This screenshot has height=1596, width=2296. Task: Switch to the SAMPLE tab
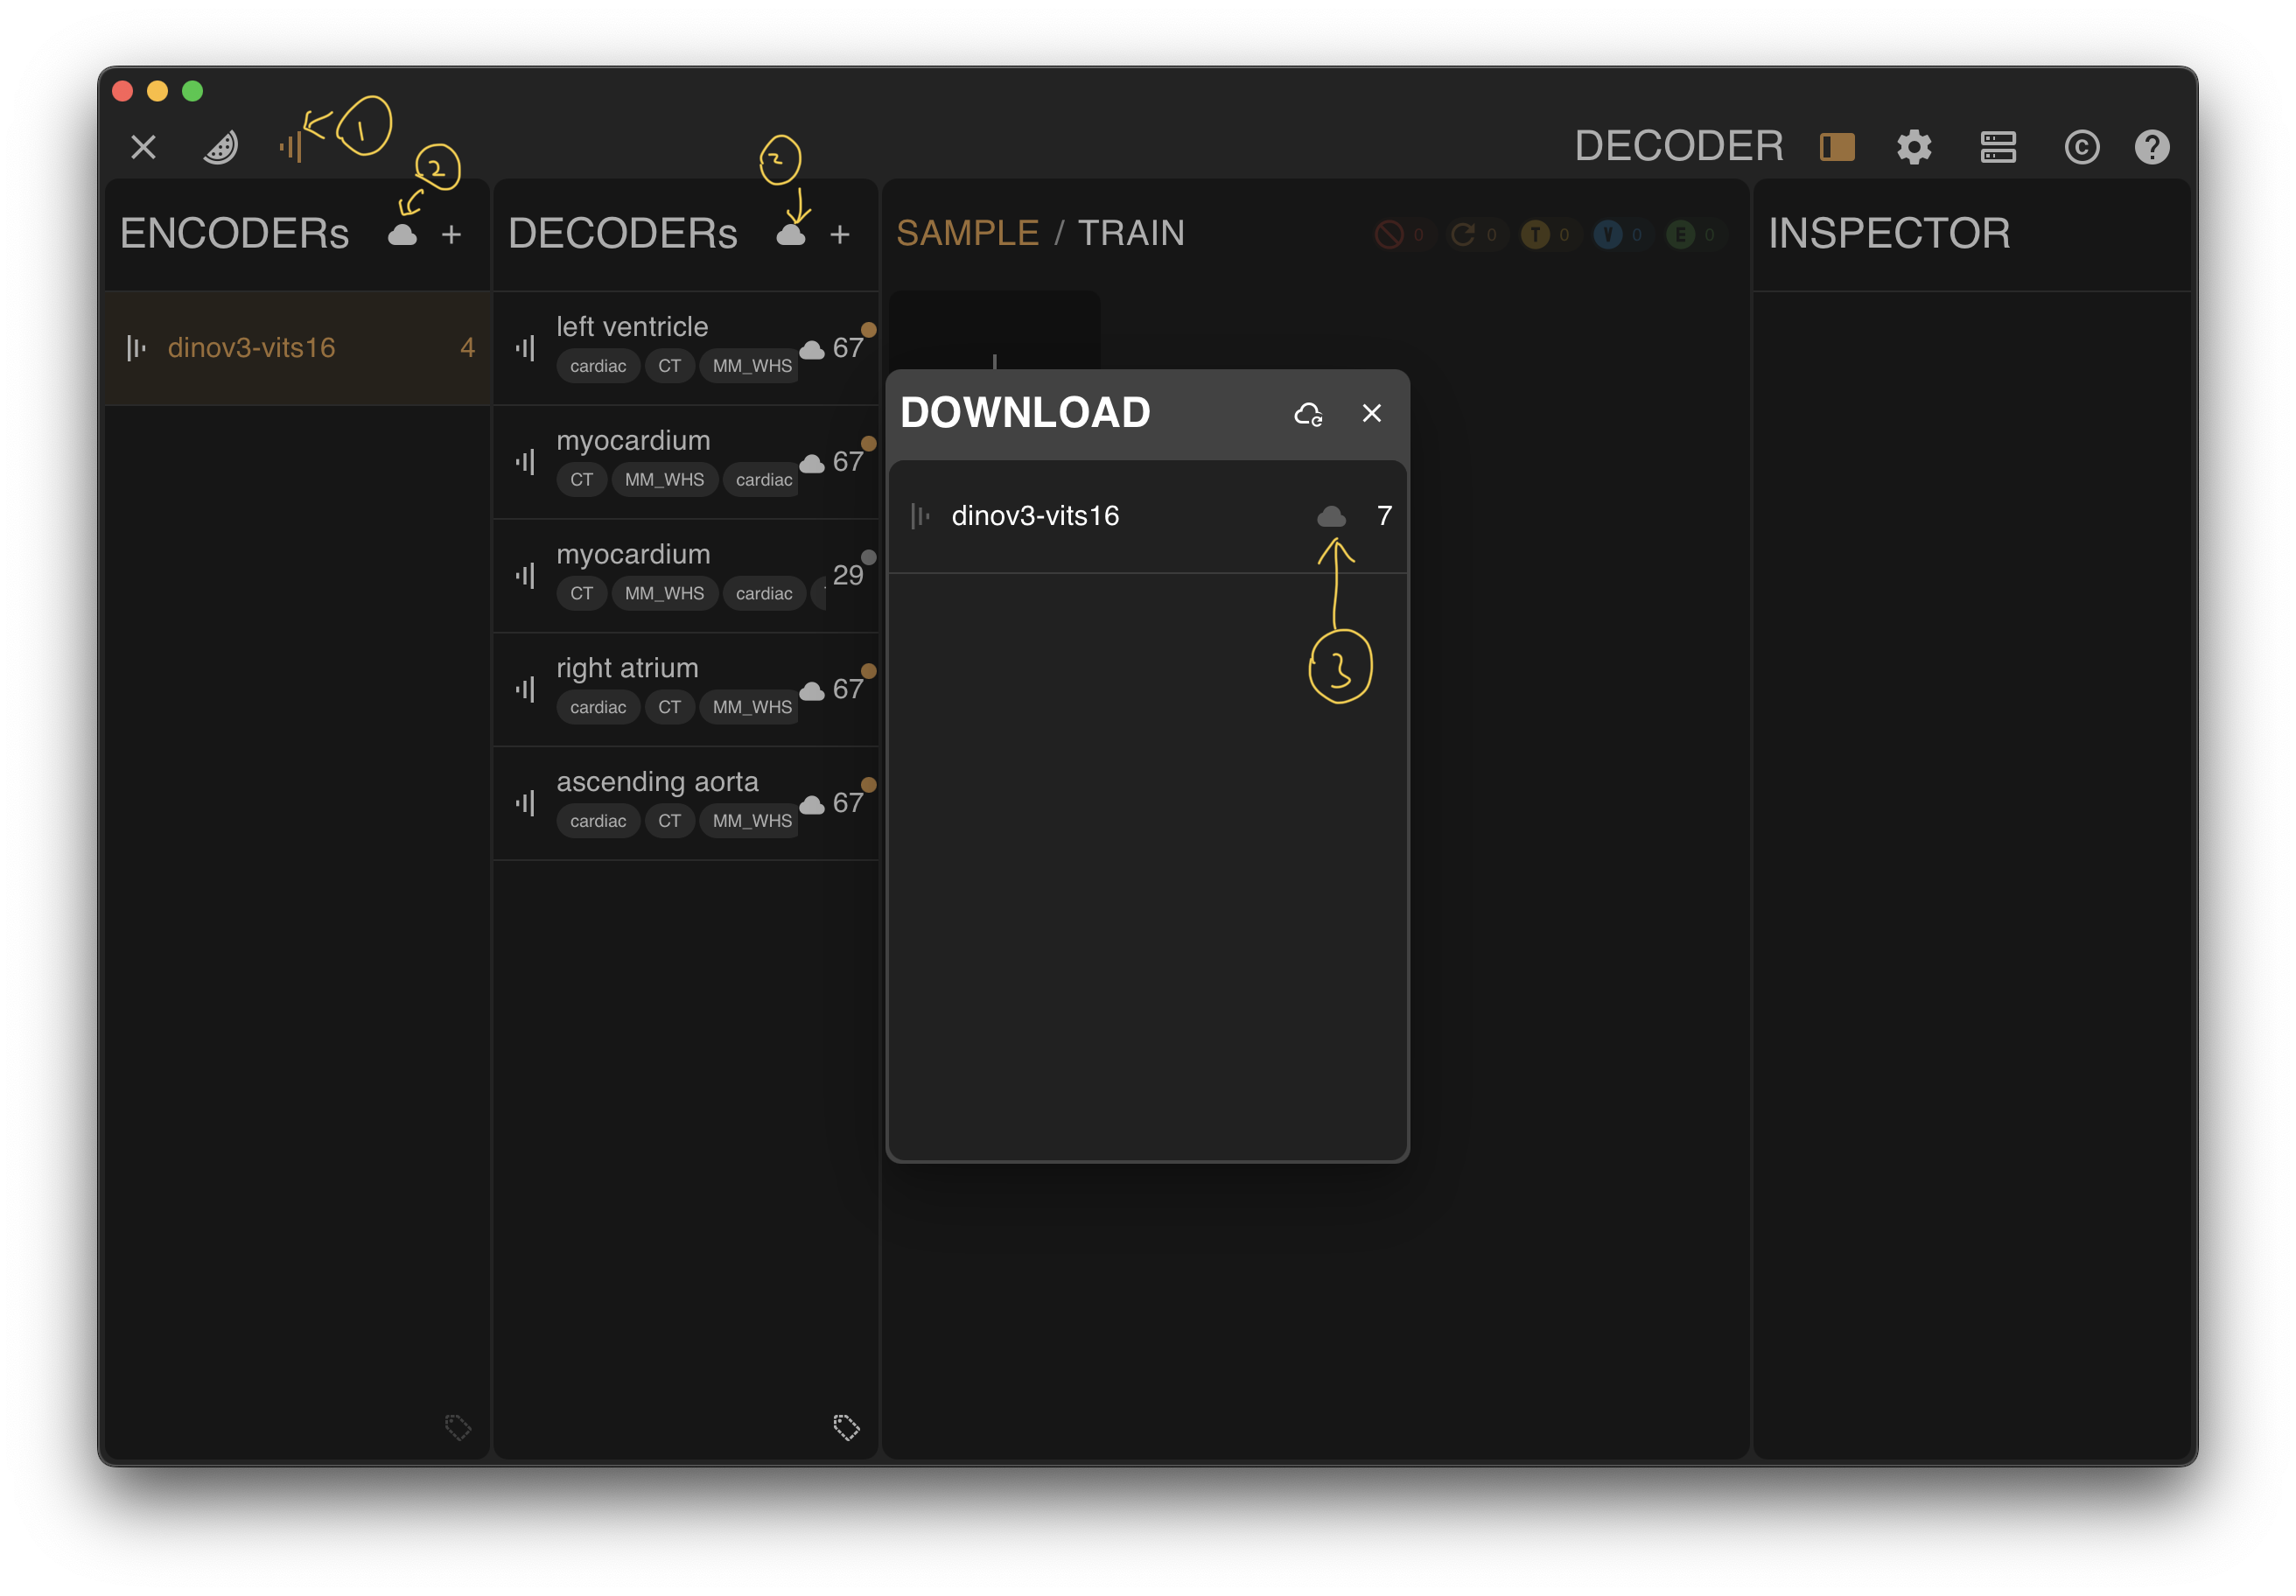pos(967,233)
